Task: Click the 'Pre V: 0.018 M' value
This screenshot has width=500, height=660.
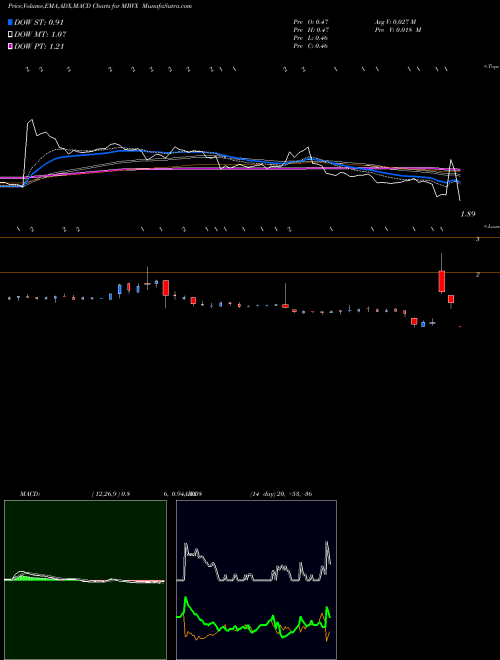Action: pyautogui.click(x=398, y=30)
